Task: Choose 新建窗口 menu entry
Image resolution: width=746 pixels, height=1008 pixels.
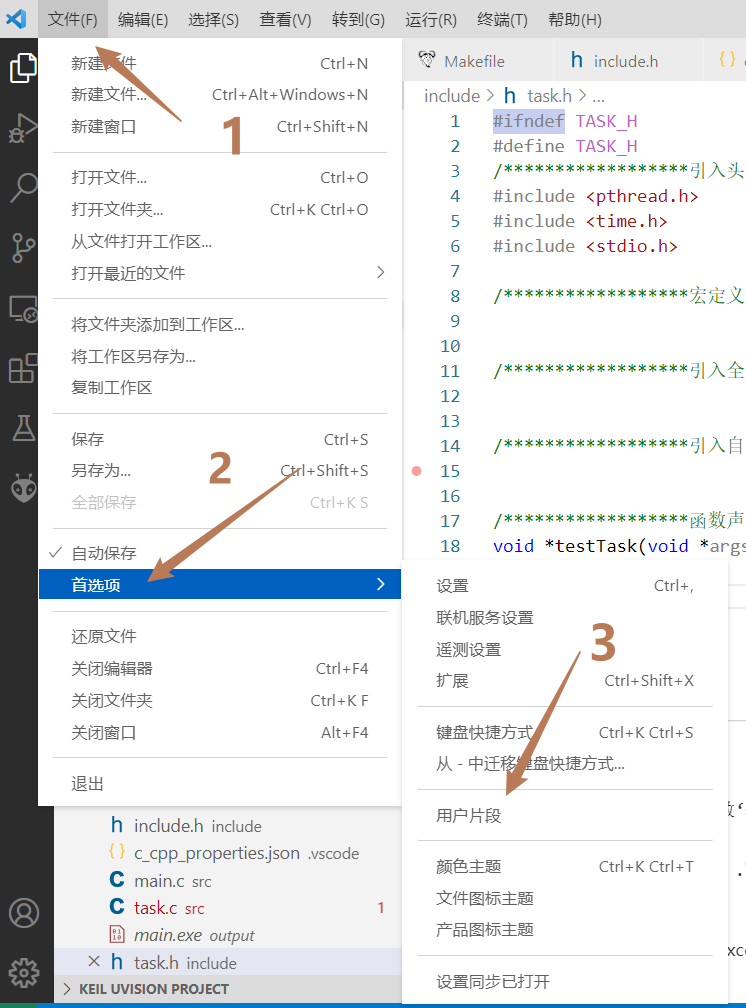Action: [x=219, y=127]
